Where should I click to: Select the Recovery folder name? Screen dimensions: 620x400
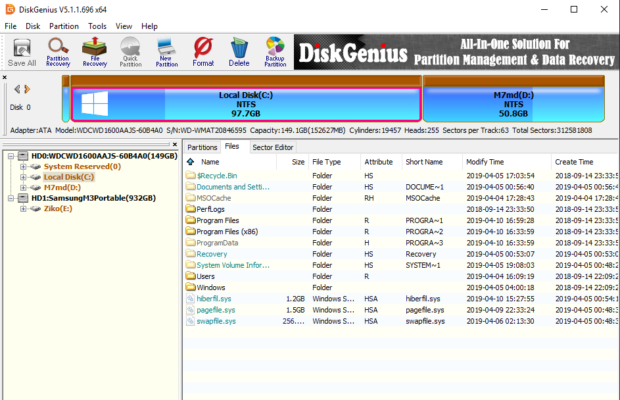(212, 254)
